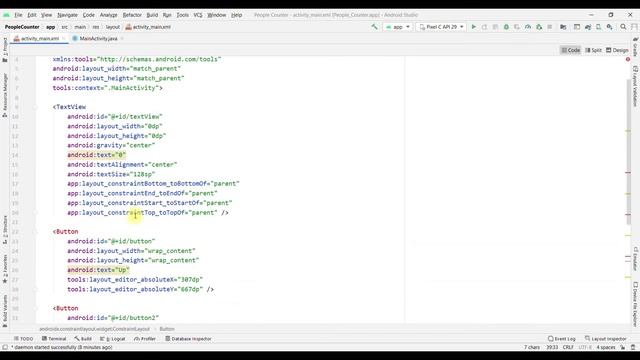Open the Build Variants sidebar panel
640x360 pixels.
(x=4, y=311)
